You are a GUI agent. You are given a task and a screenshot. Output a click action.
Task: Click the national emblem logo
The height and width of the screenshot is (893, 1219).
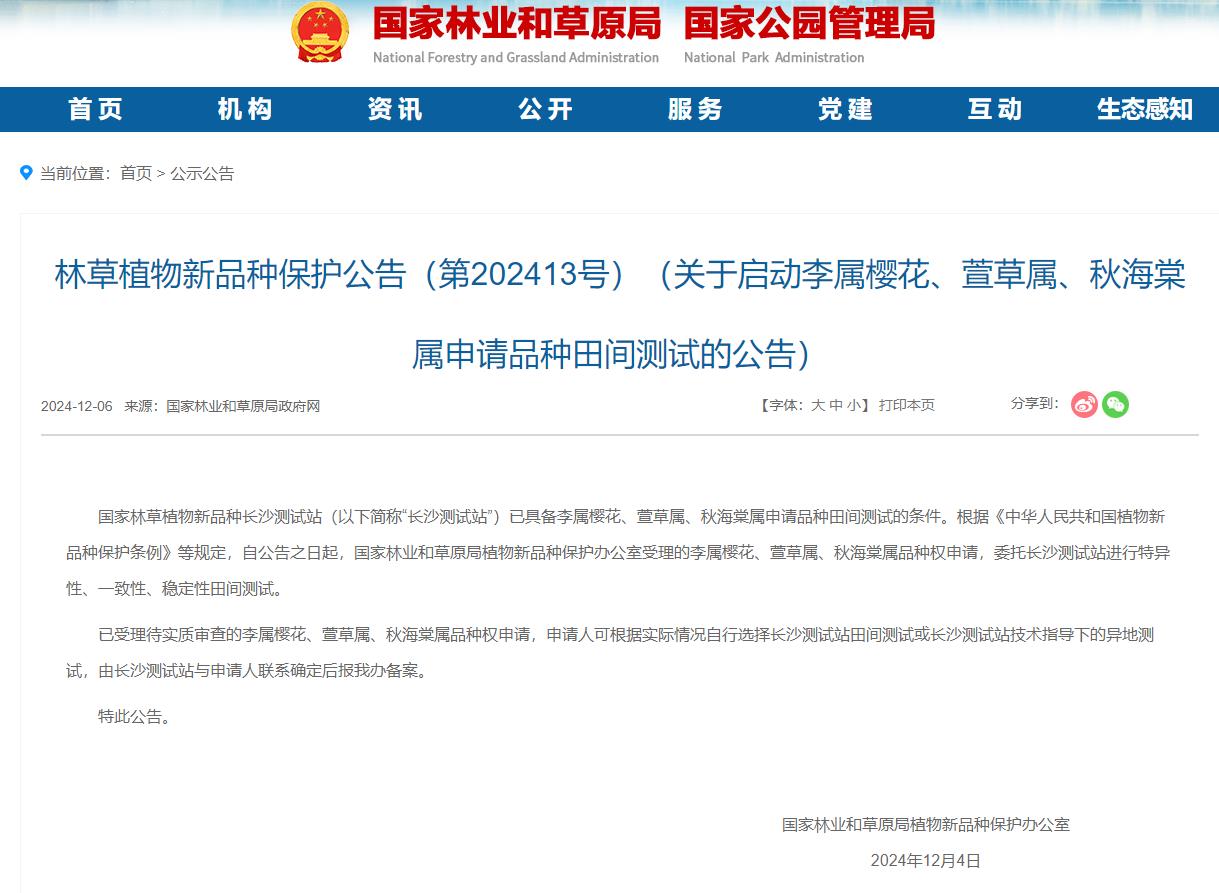coord(320,32)
